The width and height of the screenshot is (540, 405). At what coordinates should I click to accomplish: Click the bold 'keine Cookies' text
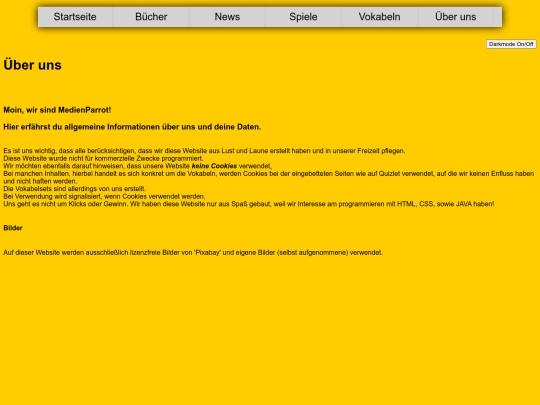pos(214,166)
